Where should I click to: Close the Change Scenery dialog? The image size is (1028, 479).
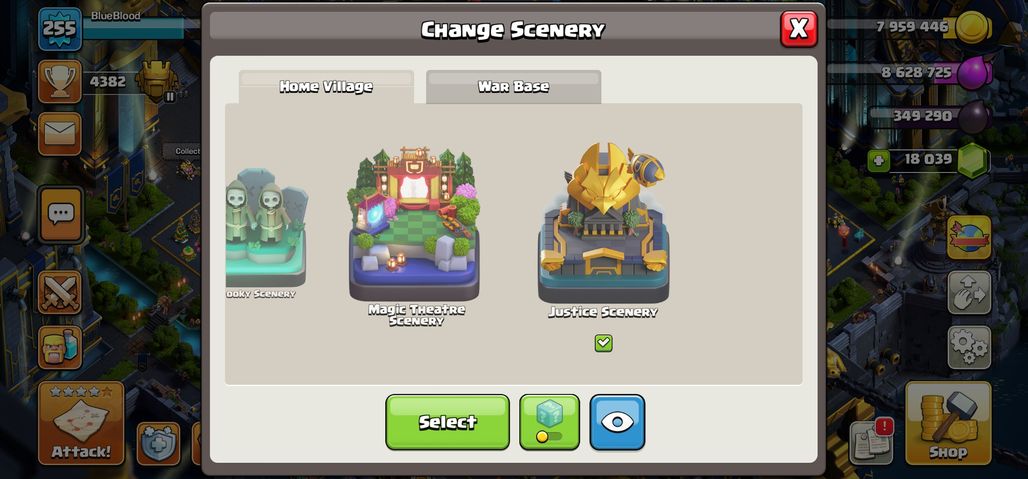coord(799,29)
